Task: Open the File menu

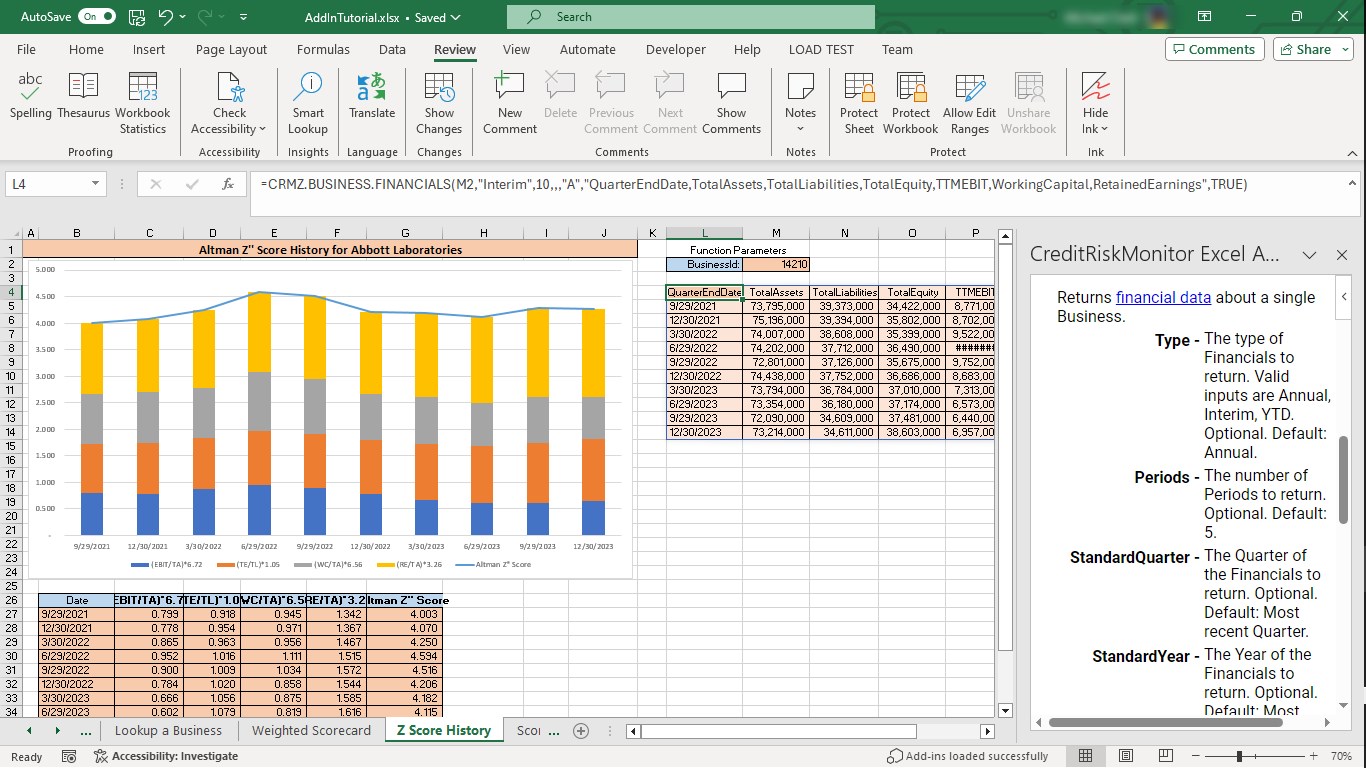Action: click(26, 49)
